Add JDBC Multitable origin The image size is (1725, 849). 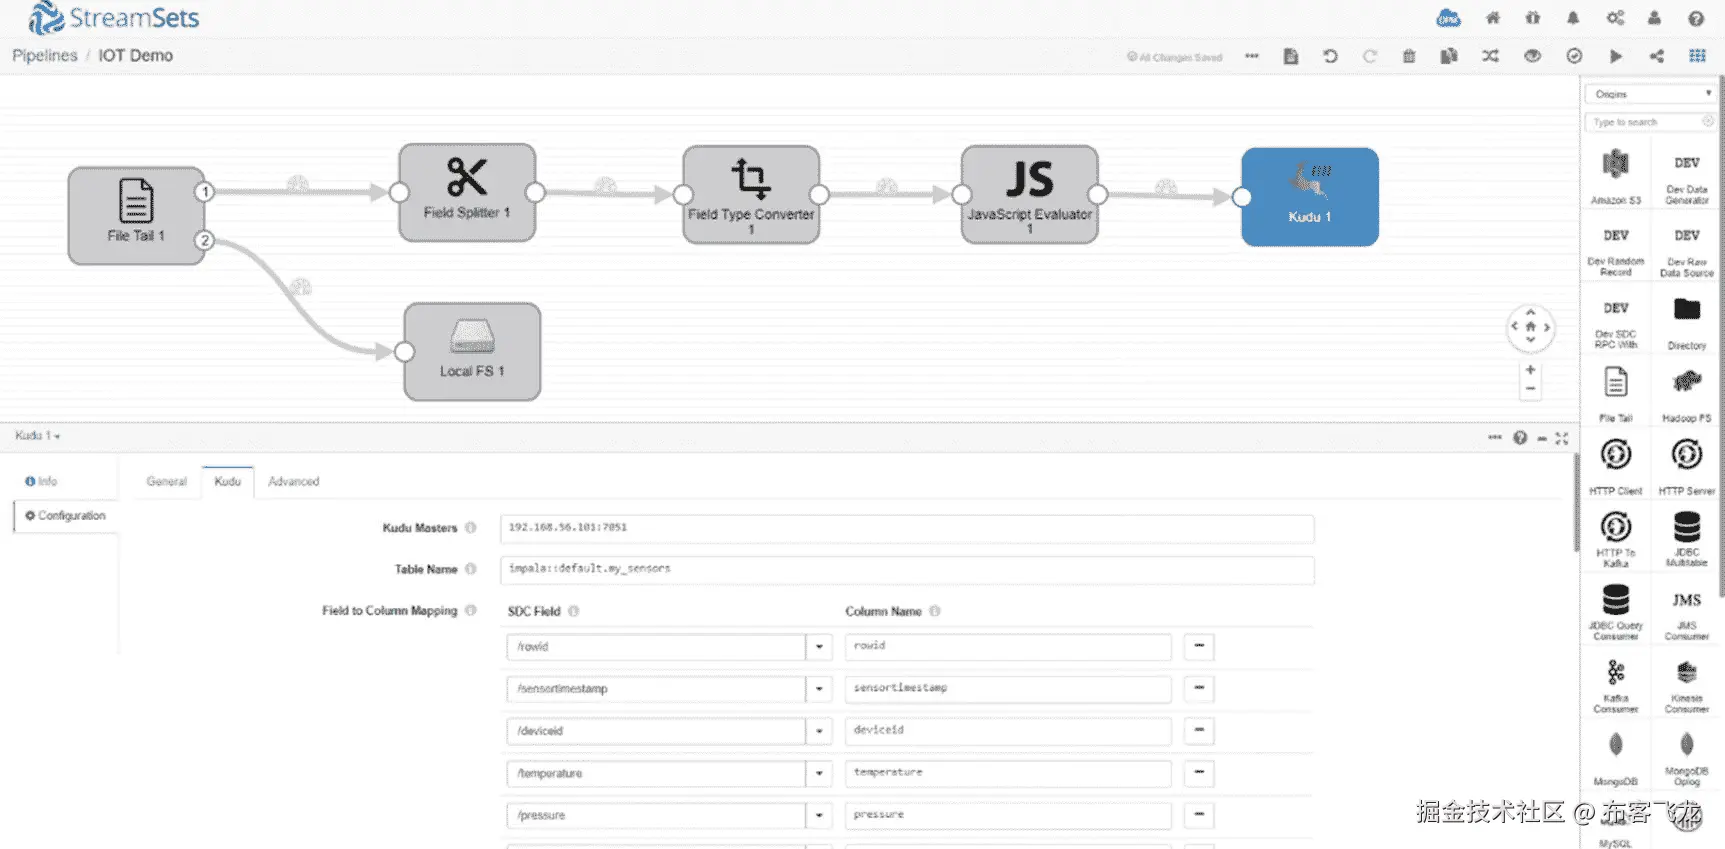(1686, 539)
